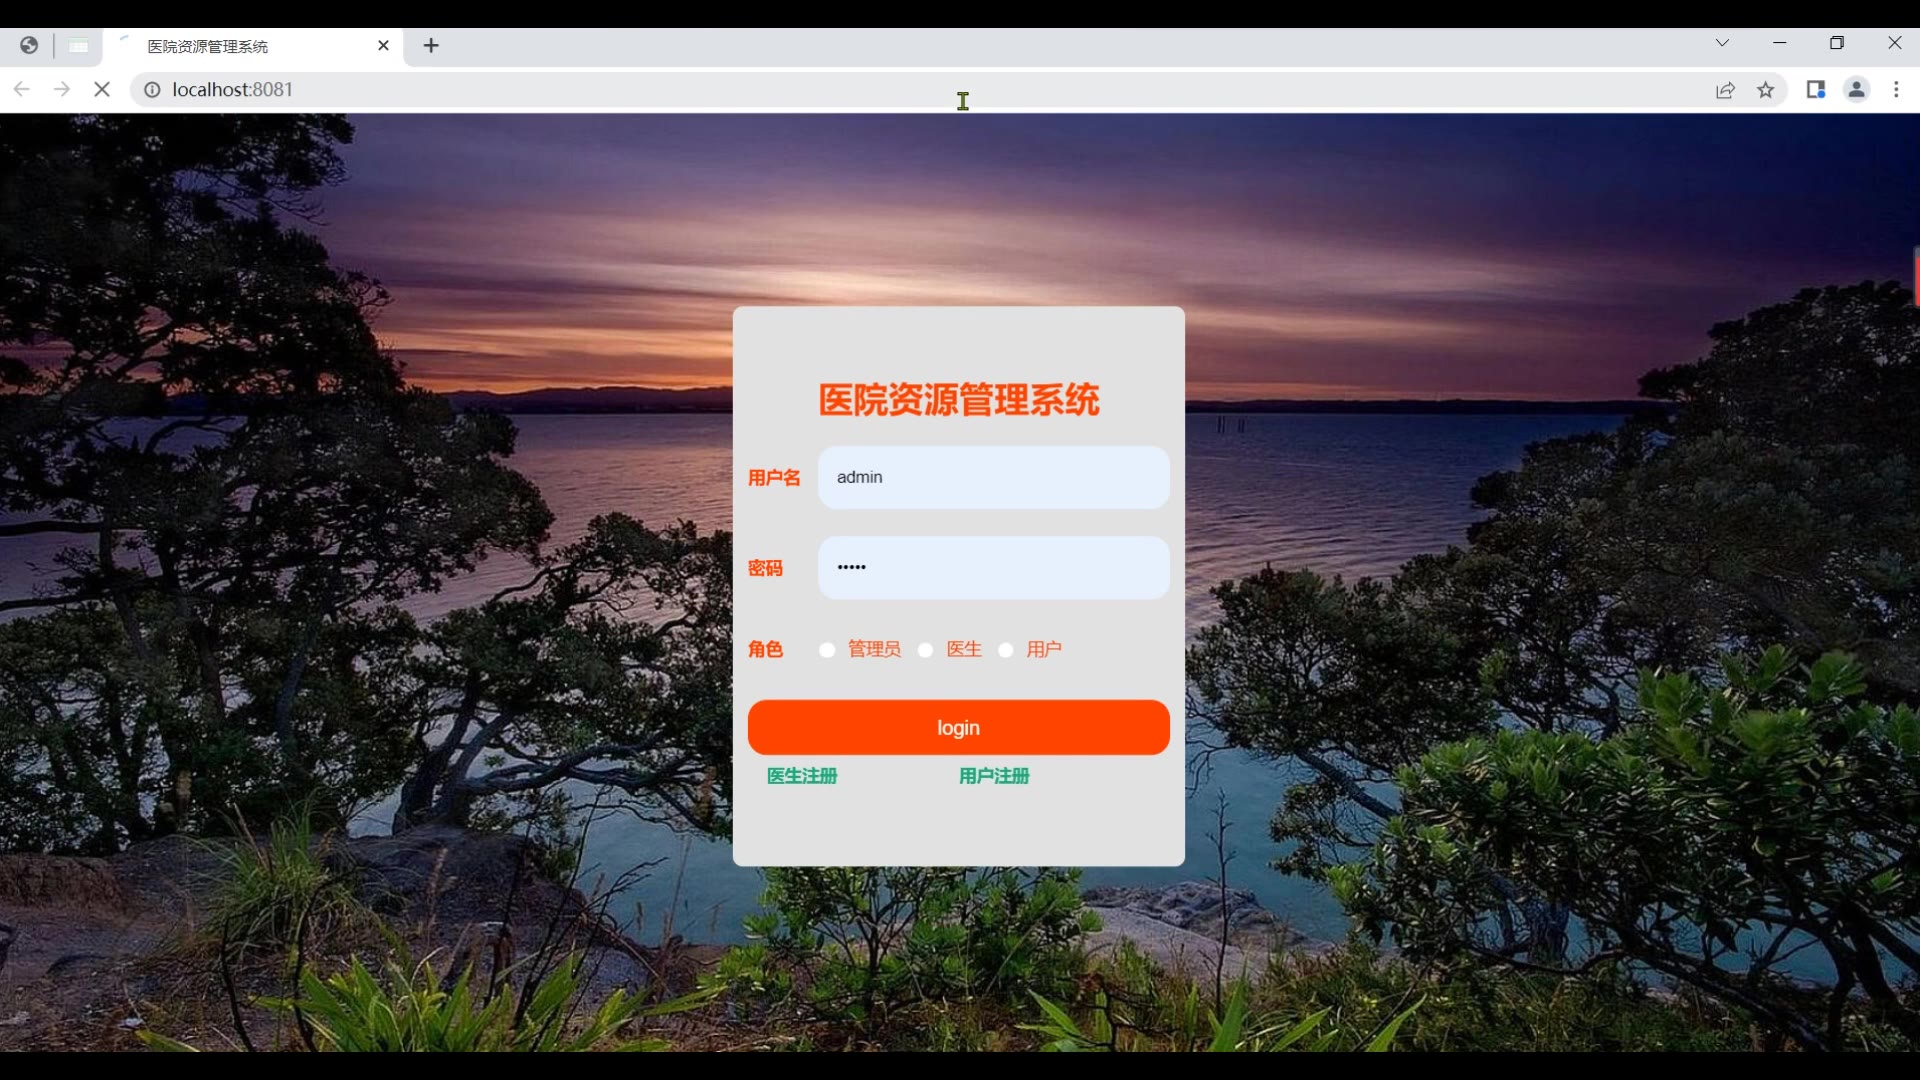The image size is (1920, 1080).
Task: Minimize the browser window
Action: tap(1780, 42)
